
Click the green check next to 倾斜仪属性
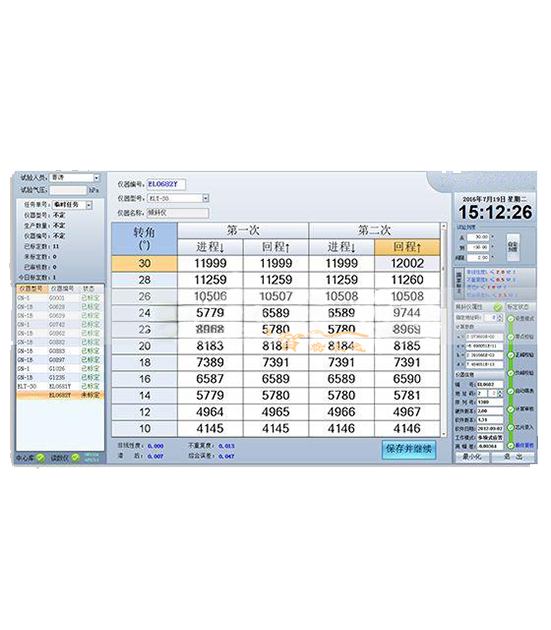[498, 307]
